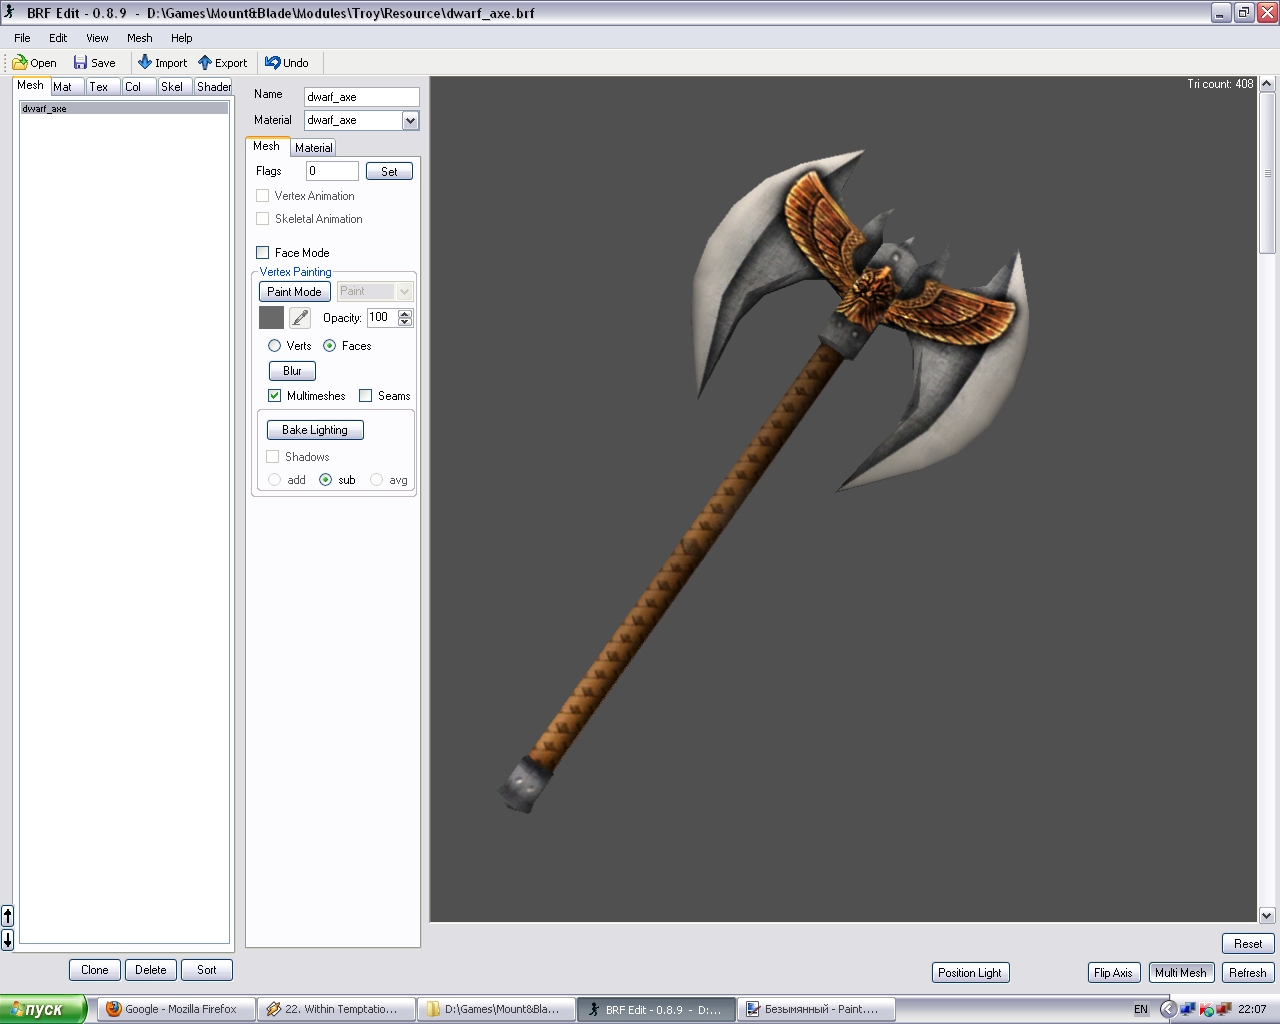Open the Edit menu
Viewport: 1280px width, 1024px height.
click(x=58, y=38)
